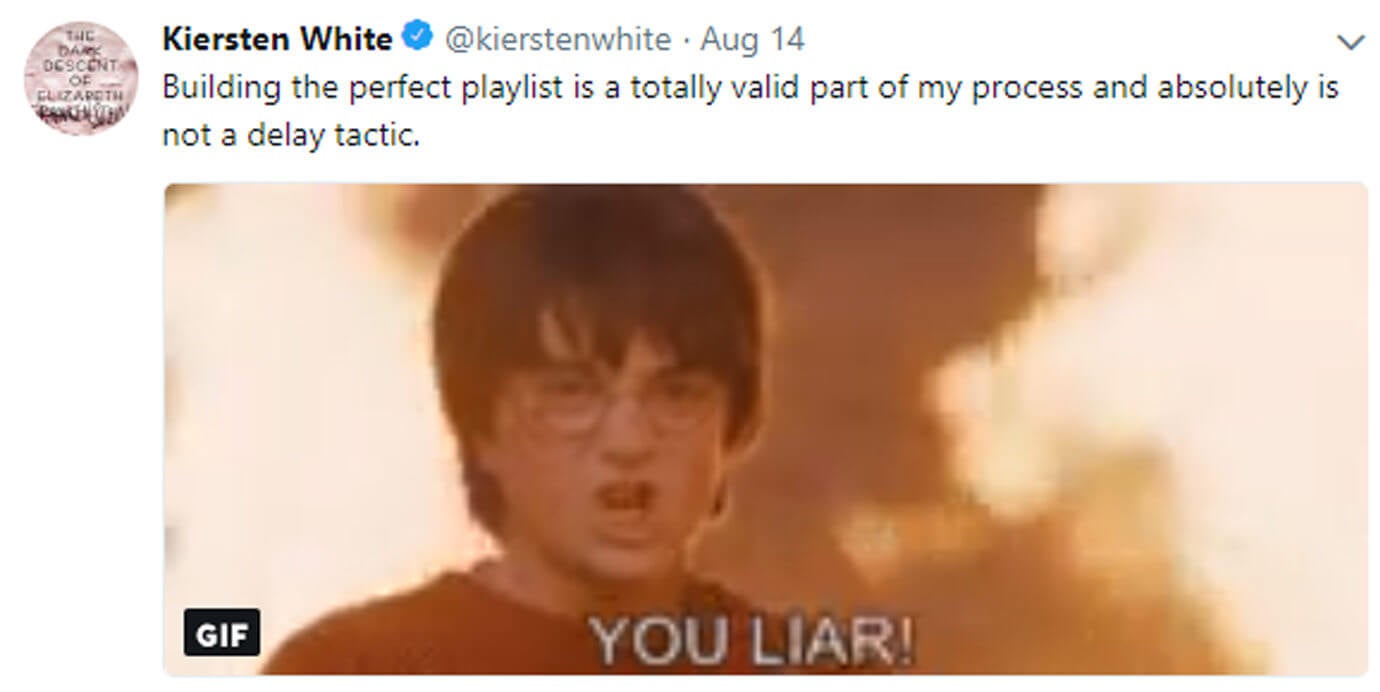Click the word 'Kiersten' in the author name
Viewport: 1380px width, 692px height.
222,39
